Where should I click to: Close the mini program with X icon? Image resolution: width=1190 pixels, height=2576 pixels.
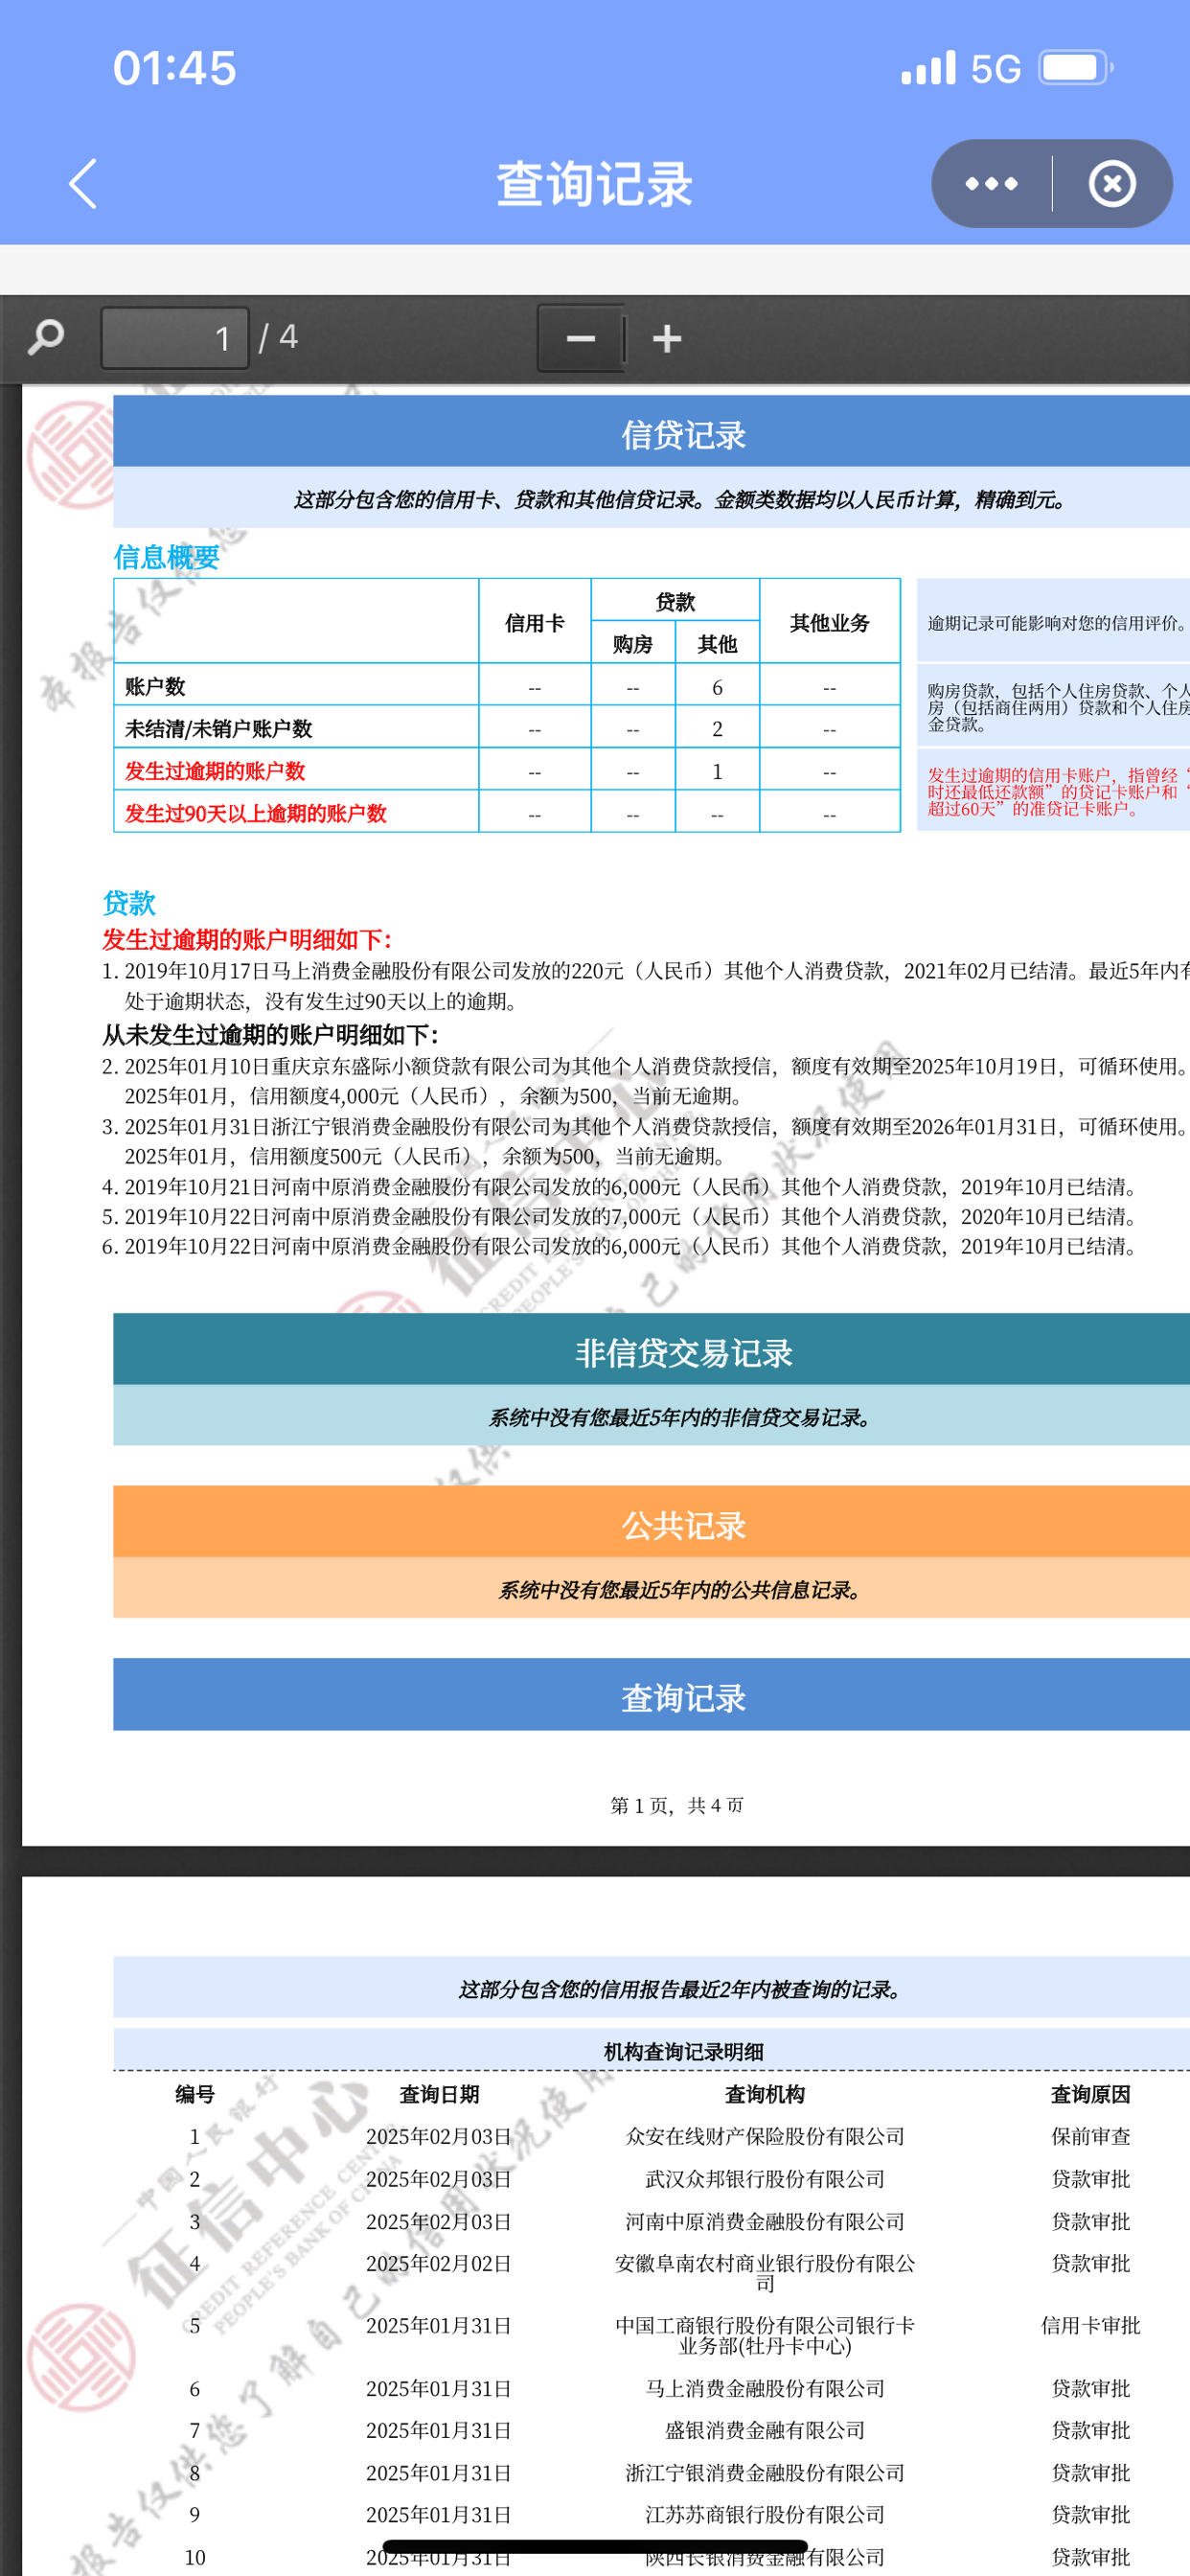tap(1112, 184)
